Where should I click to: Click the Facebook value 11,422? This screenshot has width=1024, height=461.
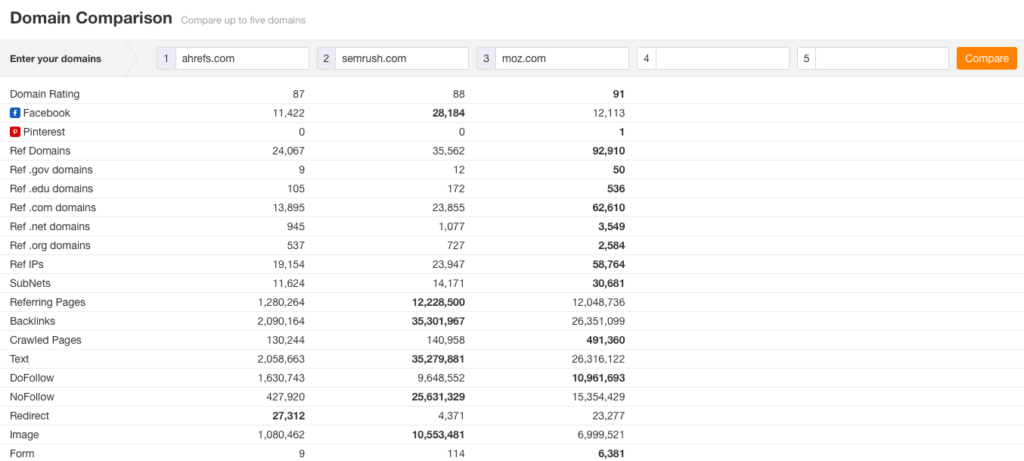point(289,113)
